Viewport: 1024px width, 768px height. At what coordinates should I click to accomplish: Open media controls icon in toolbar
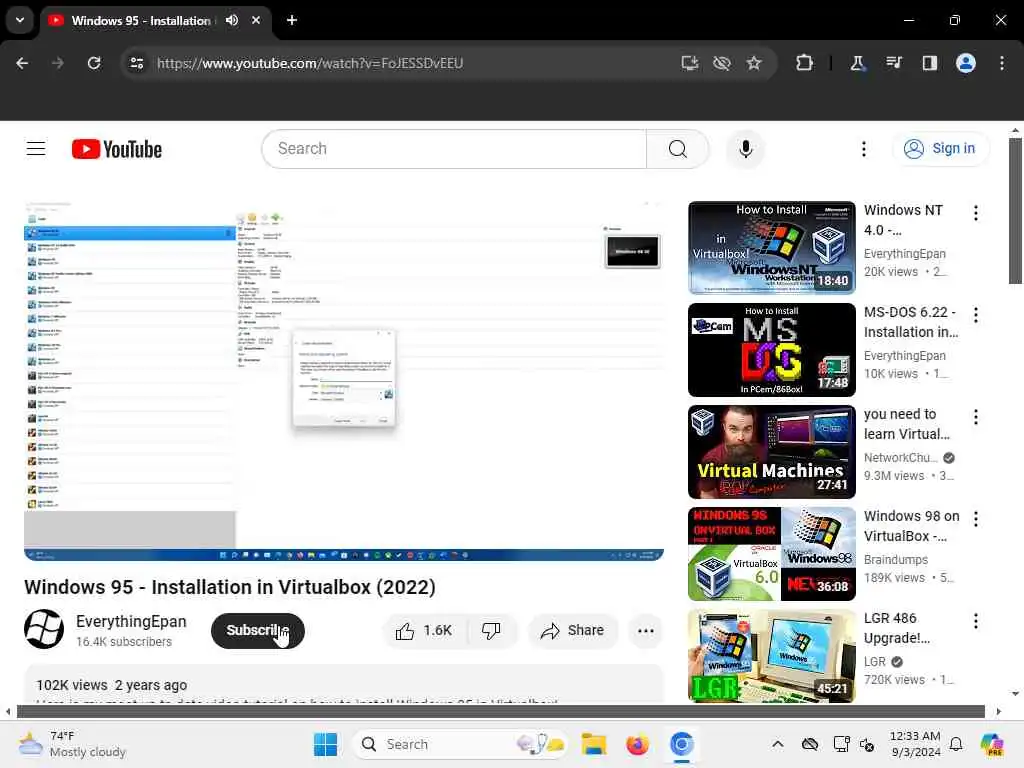[893, 63]
